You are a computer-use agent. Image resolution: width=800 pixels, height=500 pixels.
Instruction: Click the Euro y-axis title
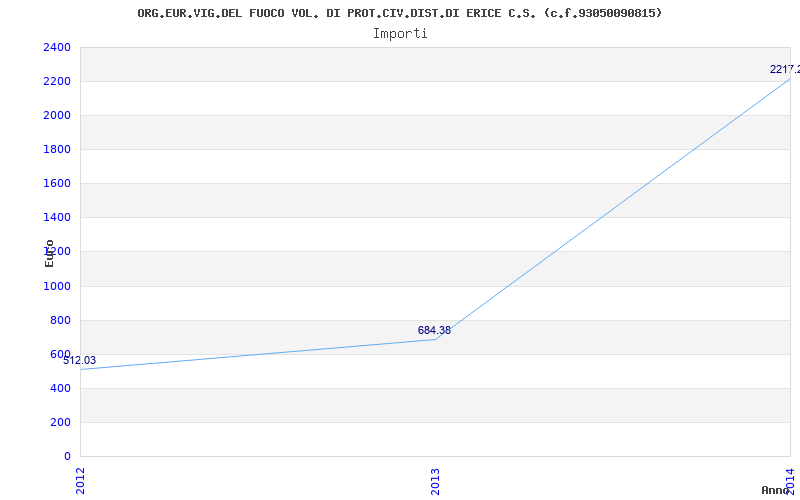(49, 253)
